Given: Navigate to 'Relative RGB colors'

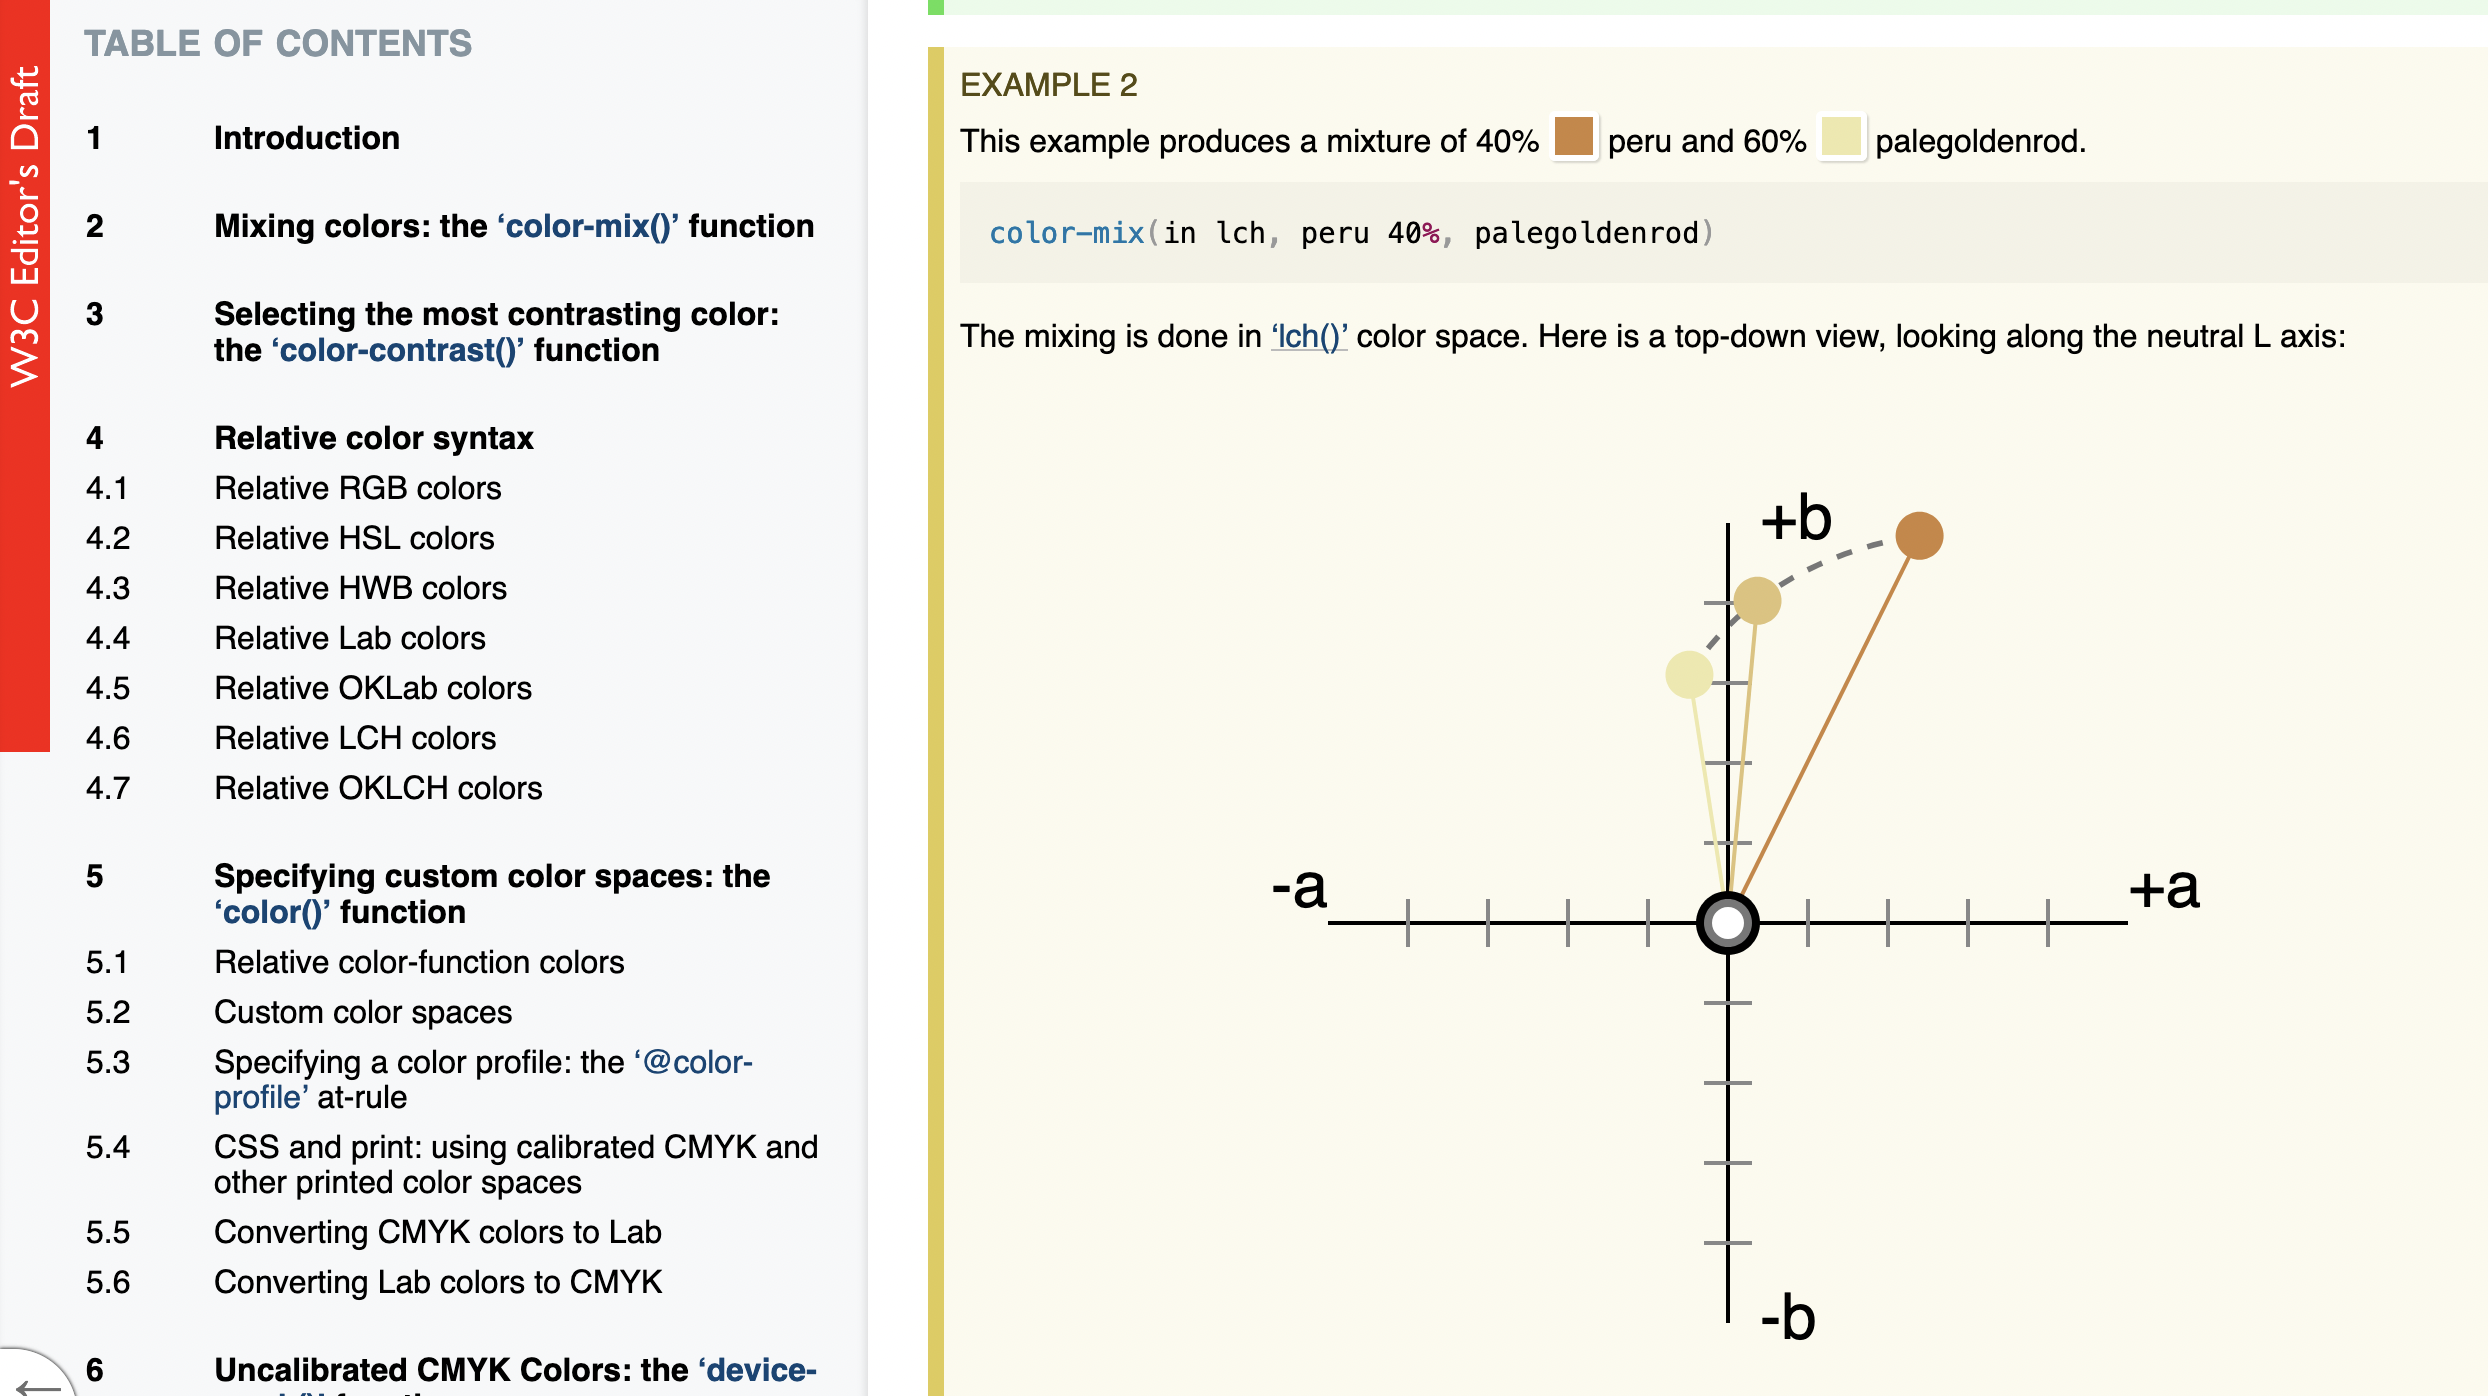Looking at the screenshot, I should 357,488.
